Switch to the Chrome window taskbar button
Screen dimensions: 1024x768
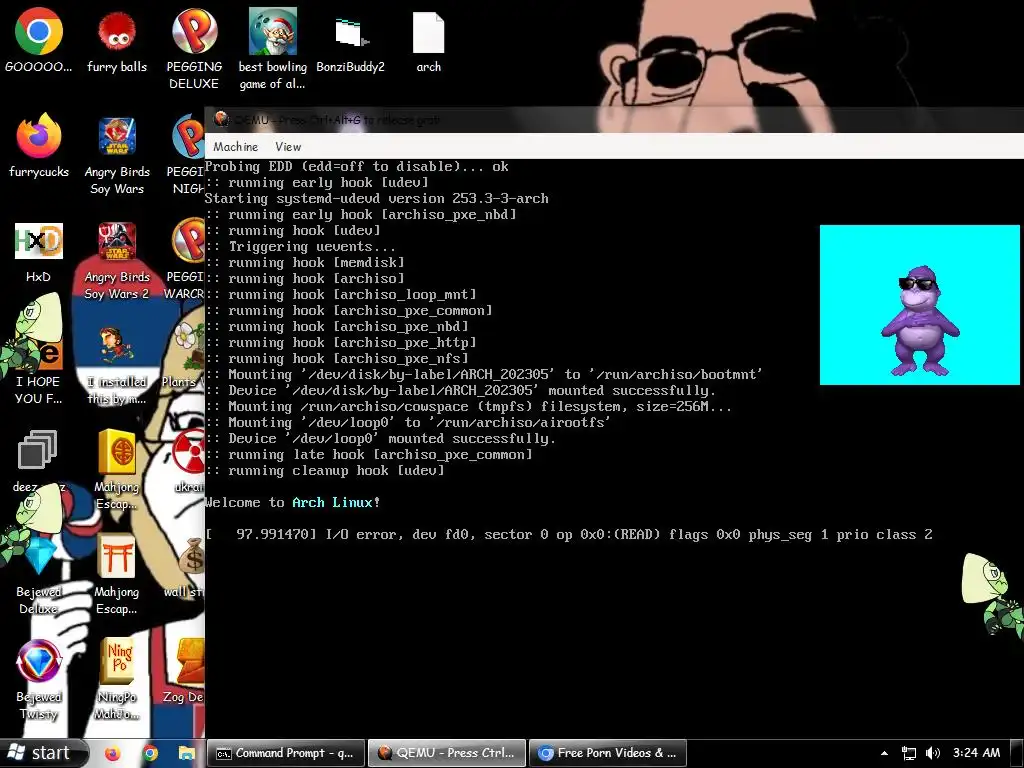point(607,753)
